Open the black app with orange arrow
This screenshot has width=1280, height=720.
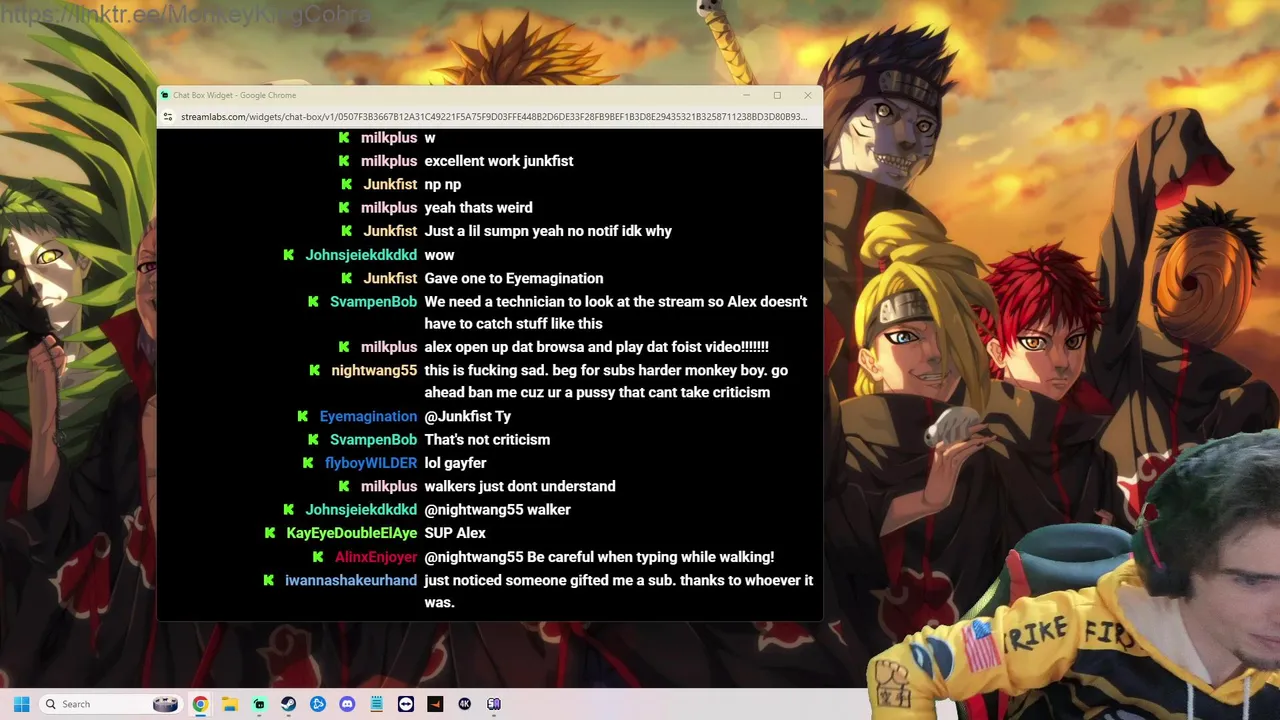point(435,704)
